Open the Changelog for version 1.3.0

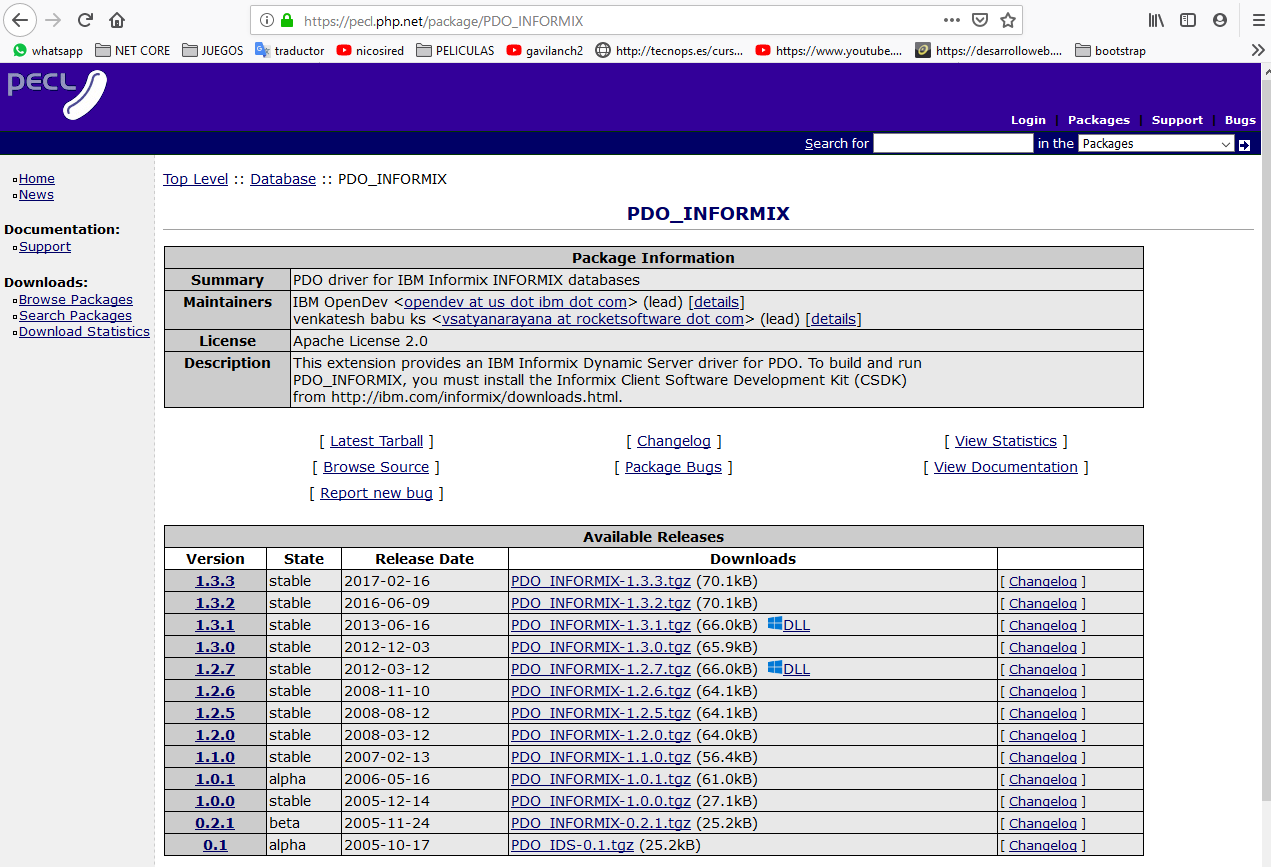pyautogui.click(x=1043, y=647)
